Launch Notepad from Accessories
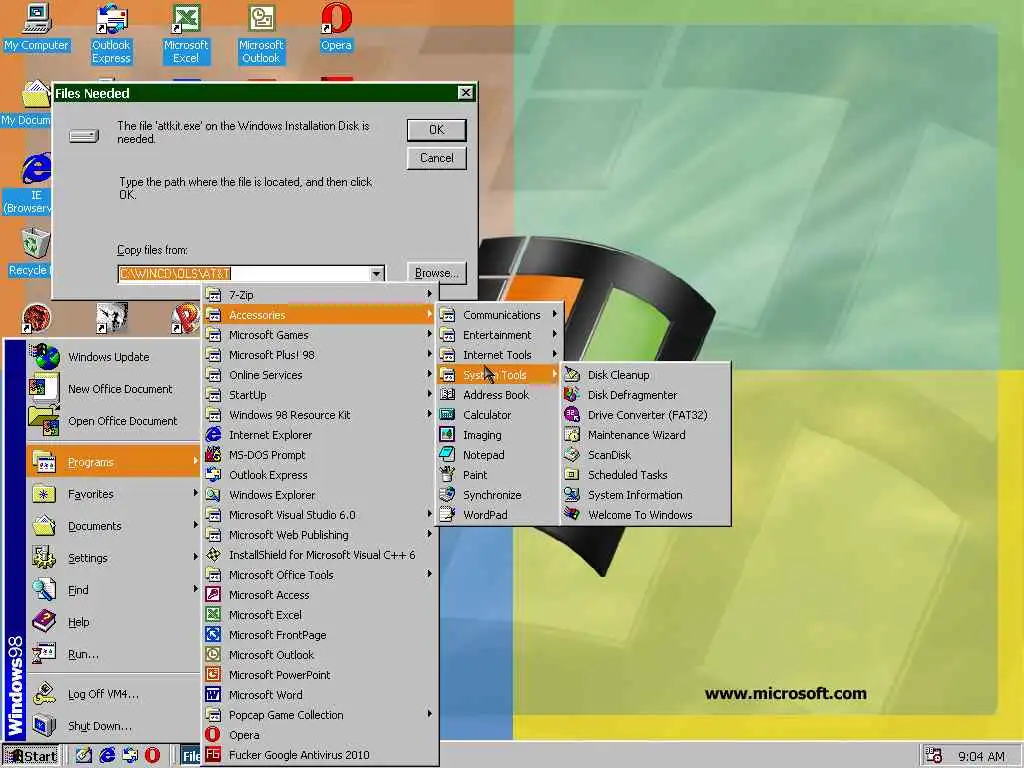The width and height of the screenshot is (1024, 768). click(x=500, y=455)
